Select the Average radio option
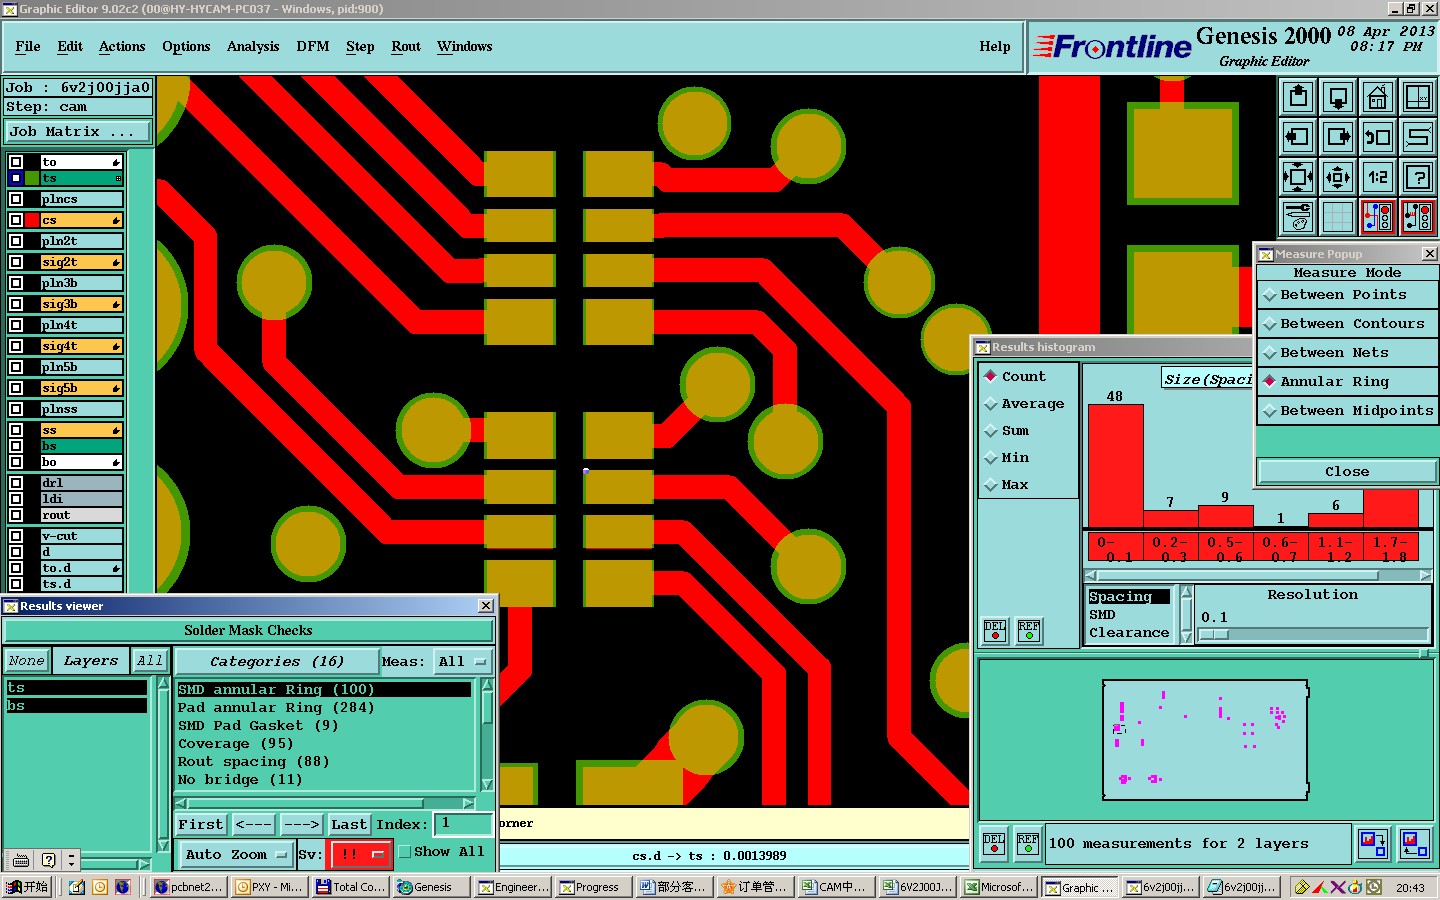The width and height of the screenshot is (1440, 900). tap(991, 403)
